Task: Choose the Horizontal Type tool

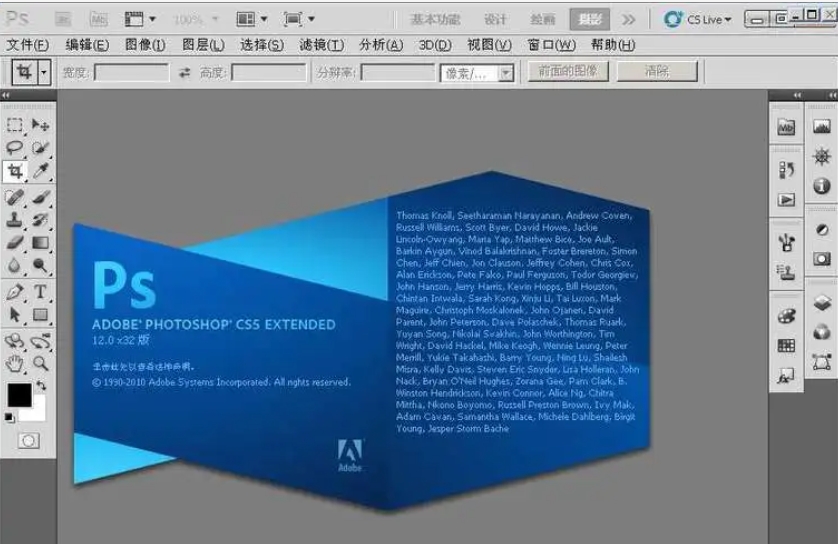Action: click(x=40, y=292)
